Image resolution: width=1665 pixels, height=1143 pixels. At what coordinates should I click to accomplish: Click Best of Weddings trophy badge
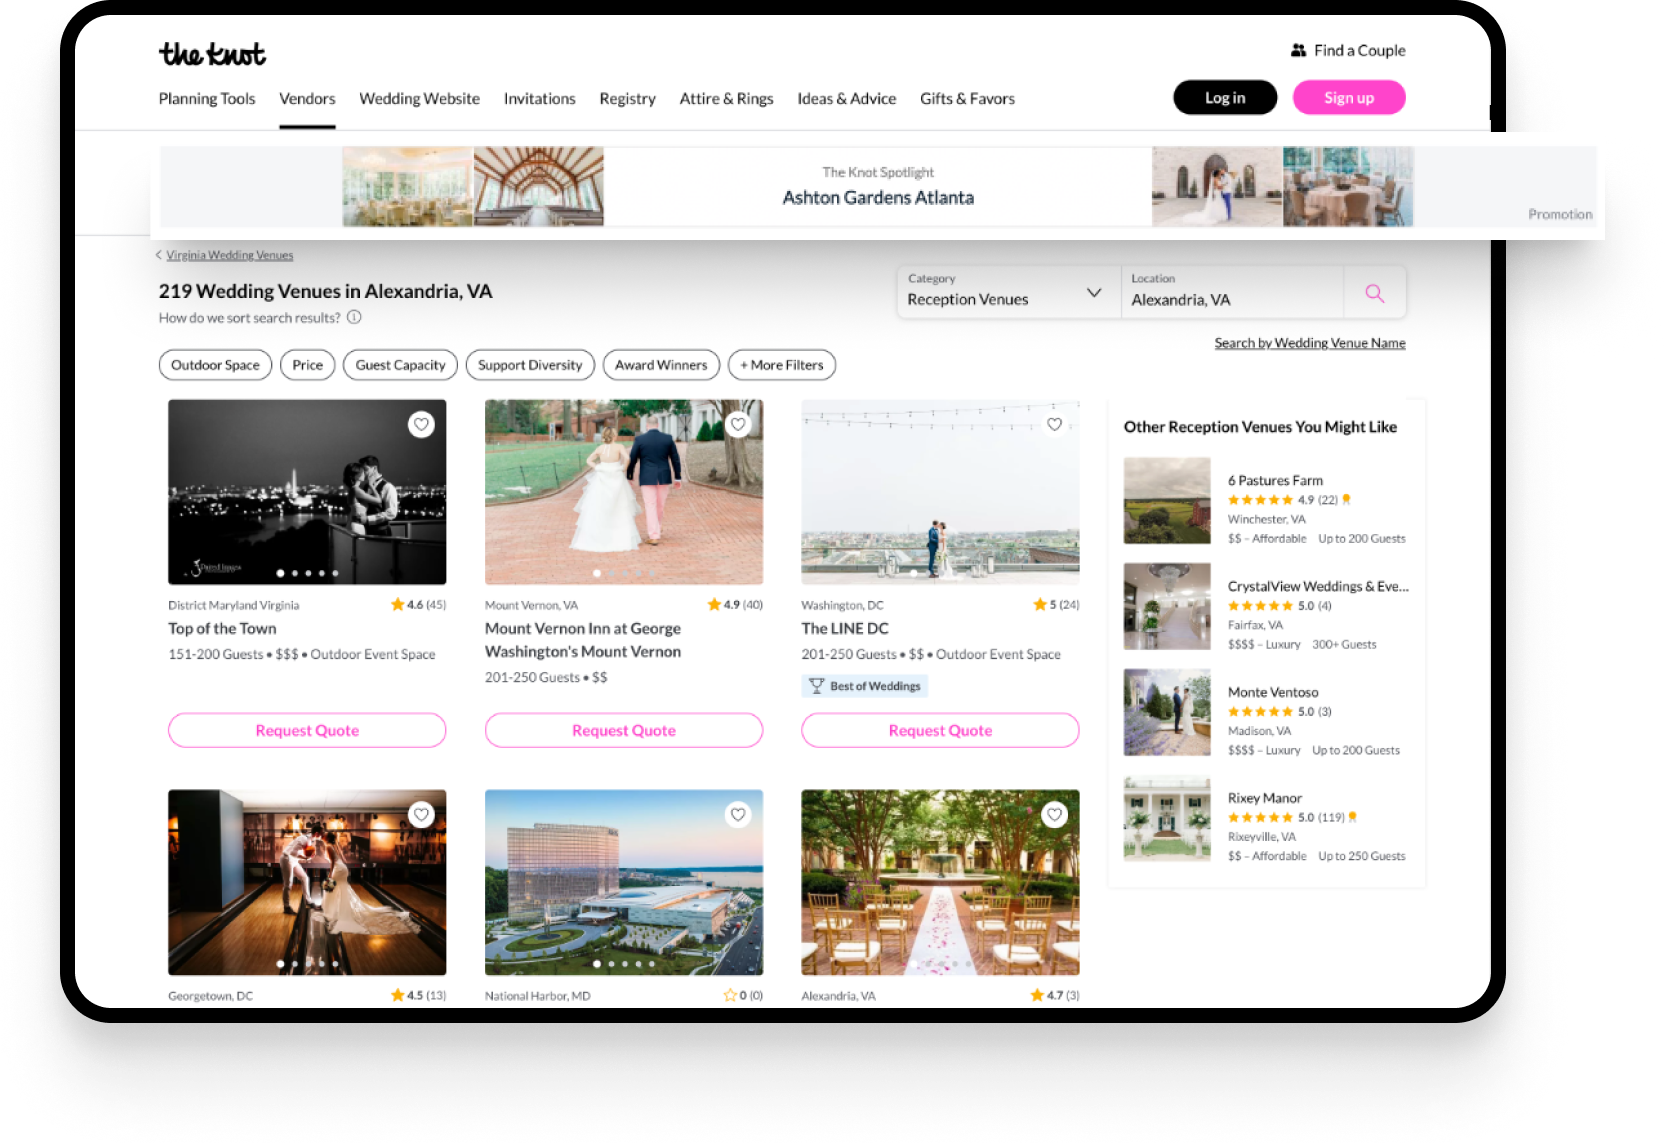865,686
